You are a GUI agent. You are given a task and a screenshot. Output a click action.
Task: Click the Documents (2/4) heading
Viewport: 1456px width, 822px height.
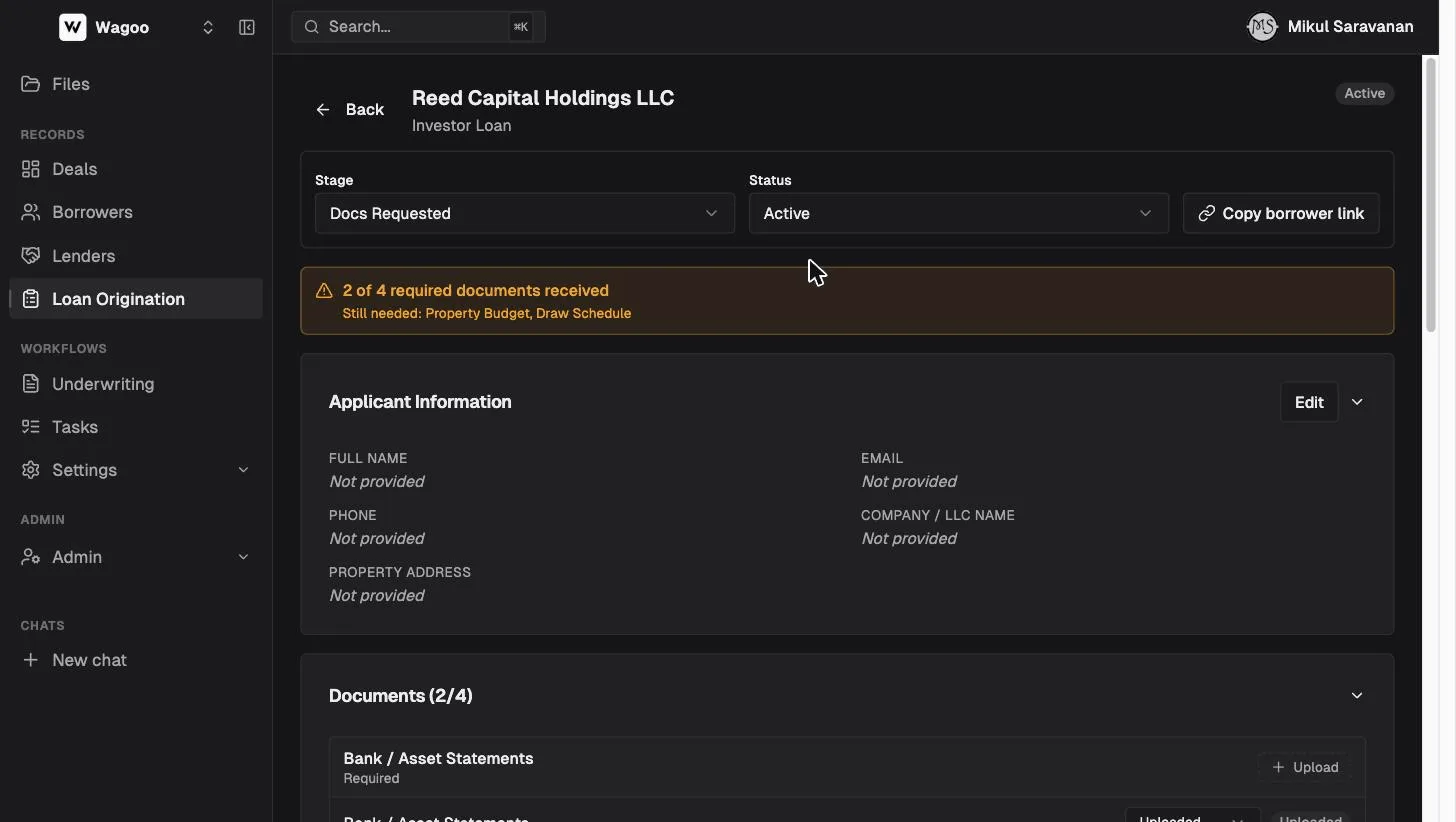click(x=401, y=696)
